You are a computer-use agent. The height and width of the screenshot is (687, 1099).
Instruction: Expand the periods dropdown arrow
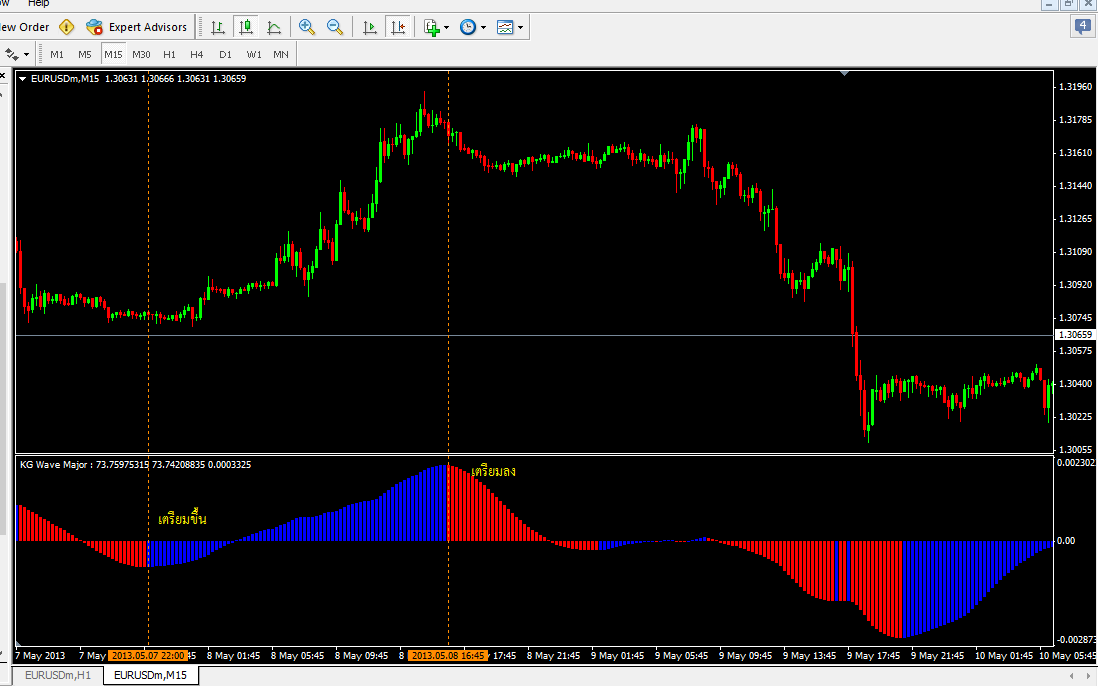point(484,28)
